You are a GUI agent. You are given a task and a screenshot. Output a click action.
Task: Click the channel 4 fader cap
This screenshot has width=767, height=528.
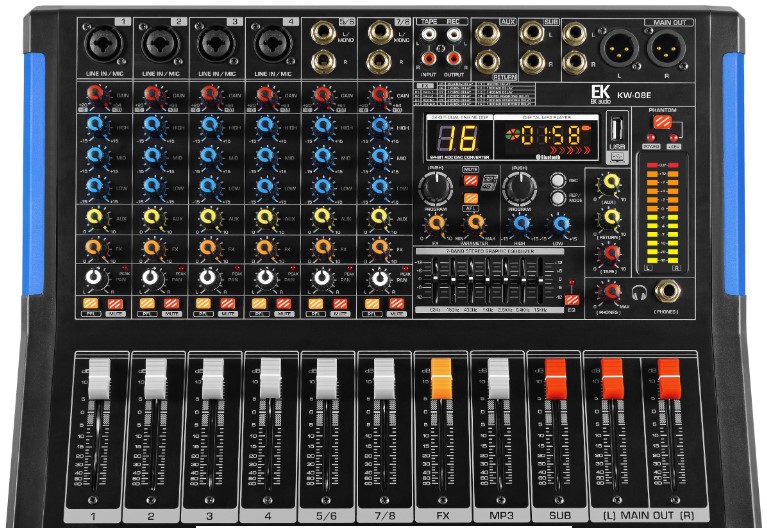(270, 379)
